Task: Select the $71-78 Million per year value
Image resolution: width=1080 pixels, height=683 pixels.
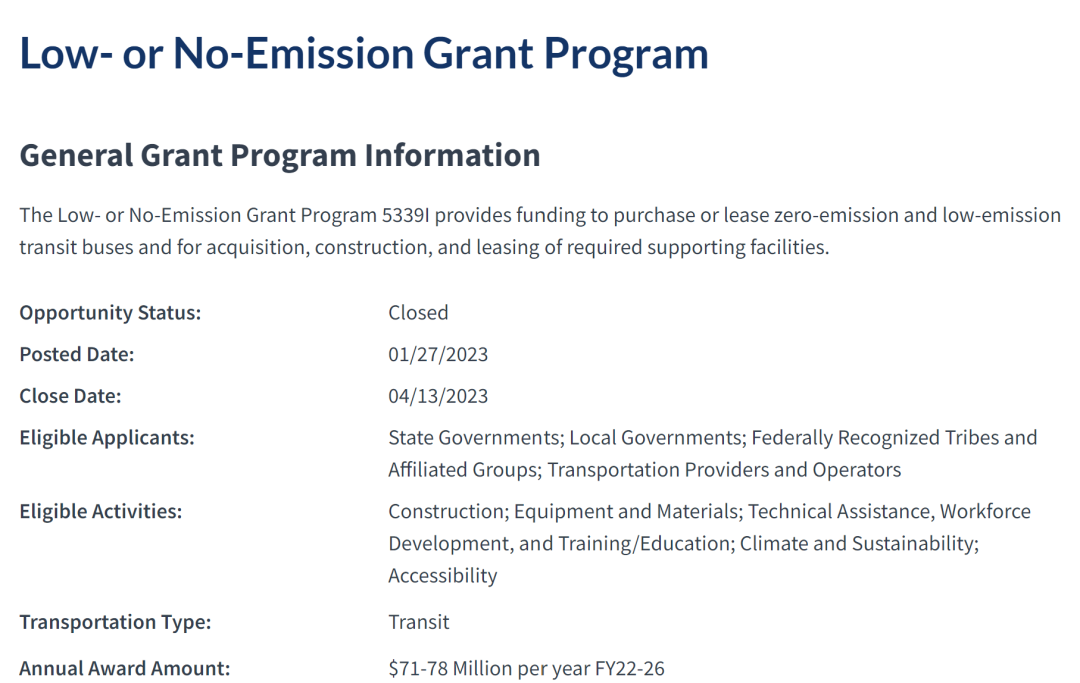Action: click(x=526, y=669)
